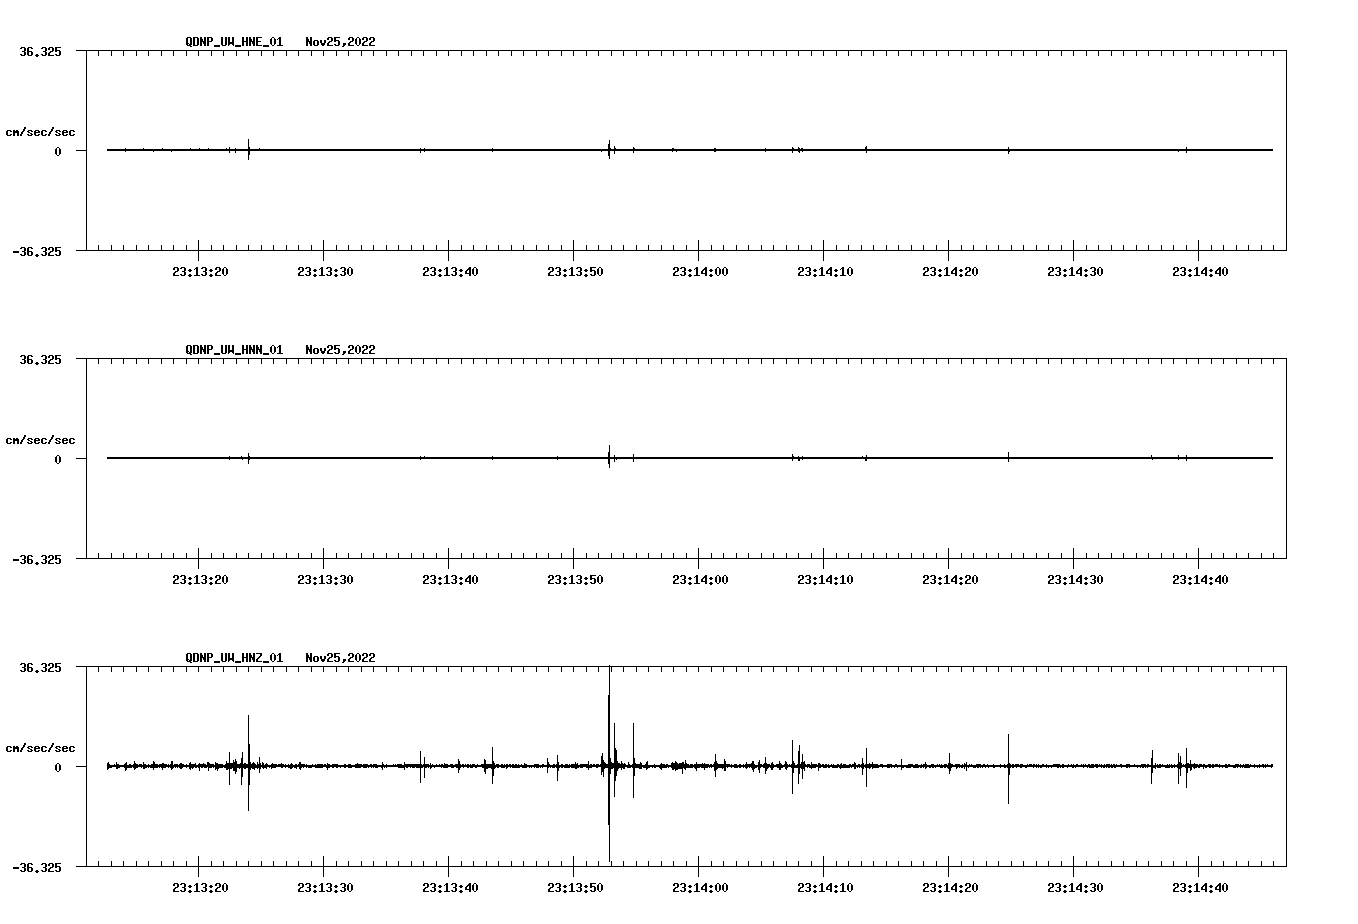Click the -36.325 lower axis label on HNZ plot
This screenshot has height=924, width=1358.
[37, 867]
